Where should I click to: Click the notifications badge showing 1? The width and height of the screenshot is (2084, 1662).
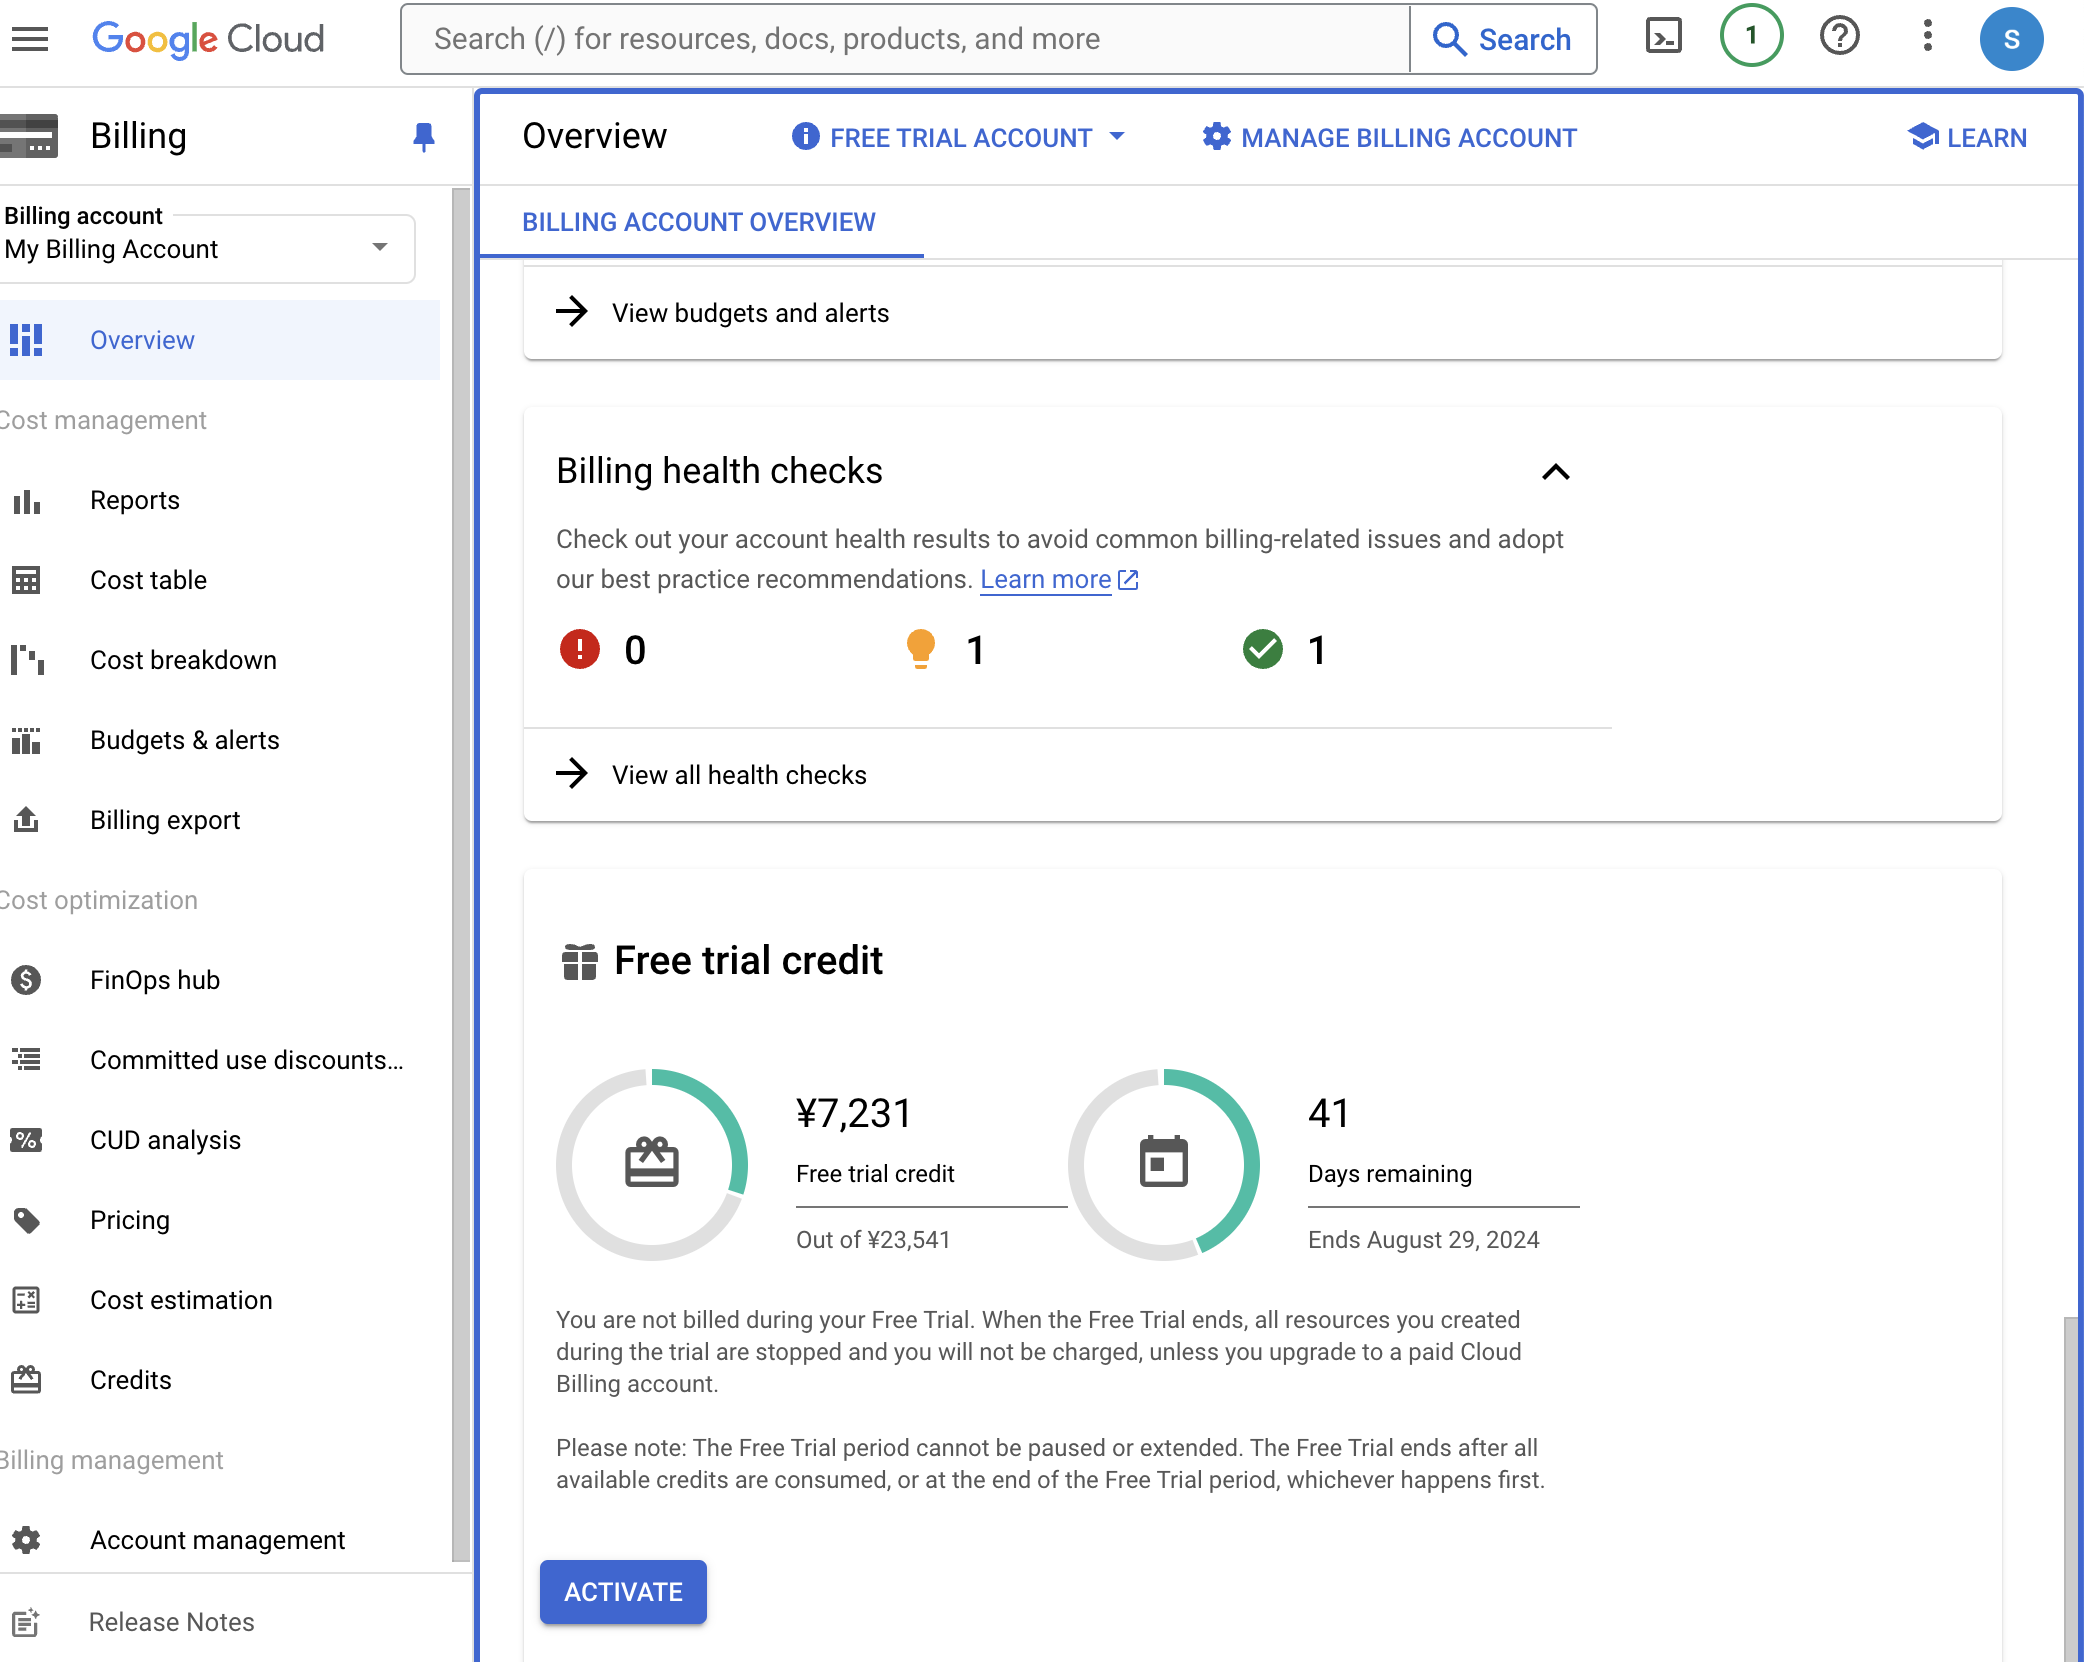(x=1750, y=37)
